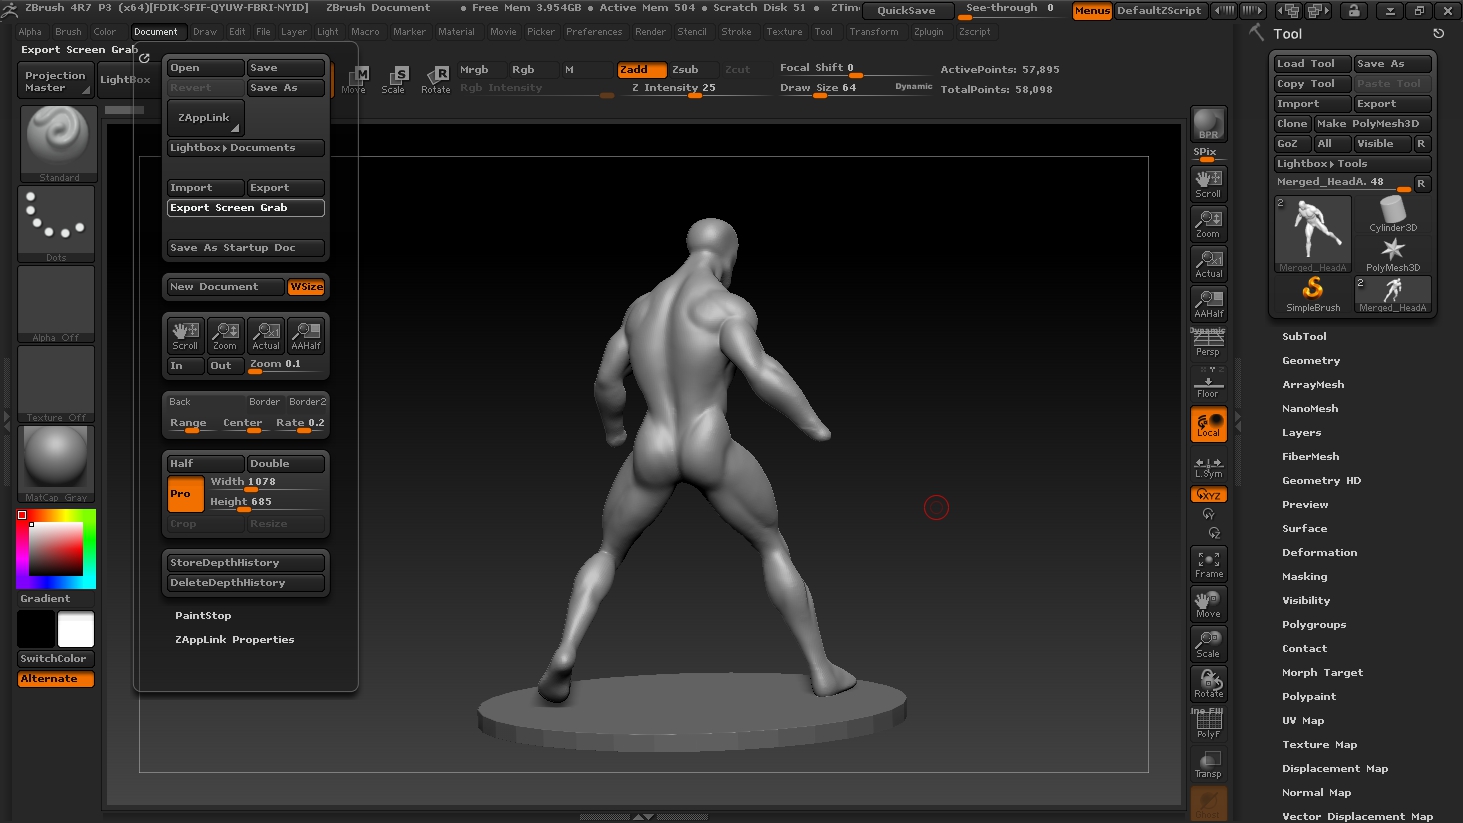Select the SimpleBrush tool
1463x823 pixels.
pyautogui.click(x=1312, y=295)
